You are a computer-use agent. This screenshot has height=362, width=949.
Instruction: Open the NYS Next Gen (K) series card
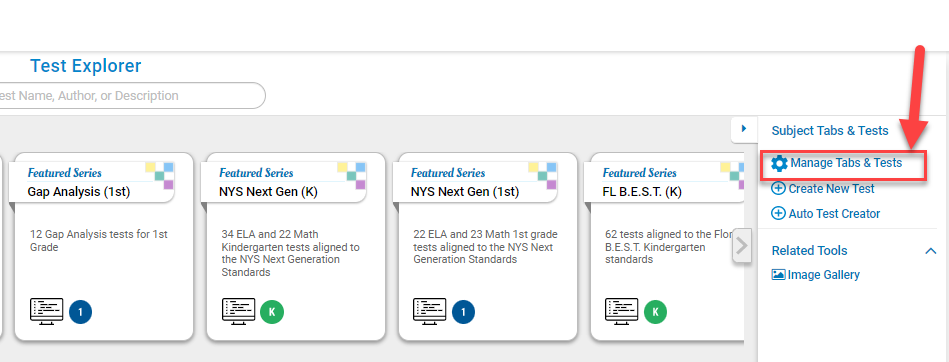[295, 247]
